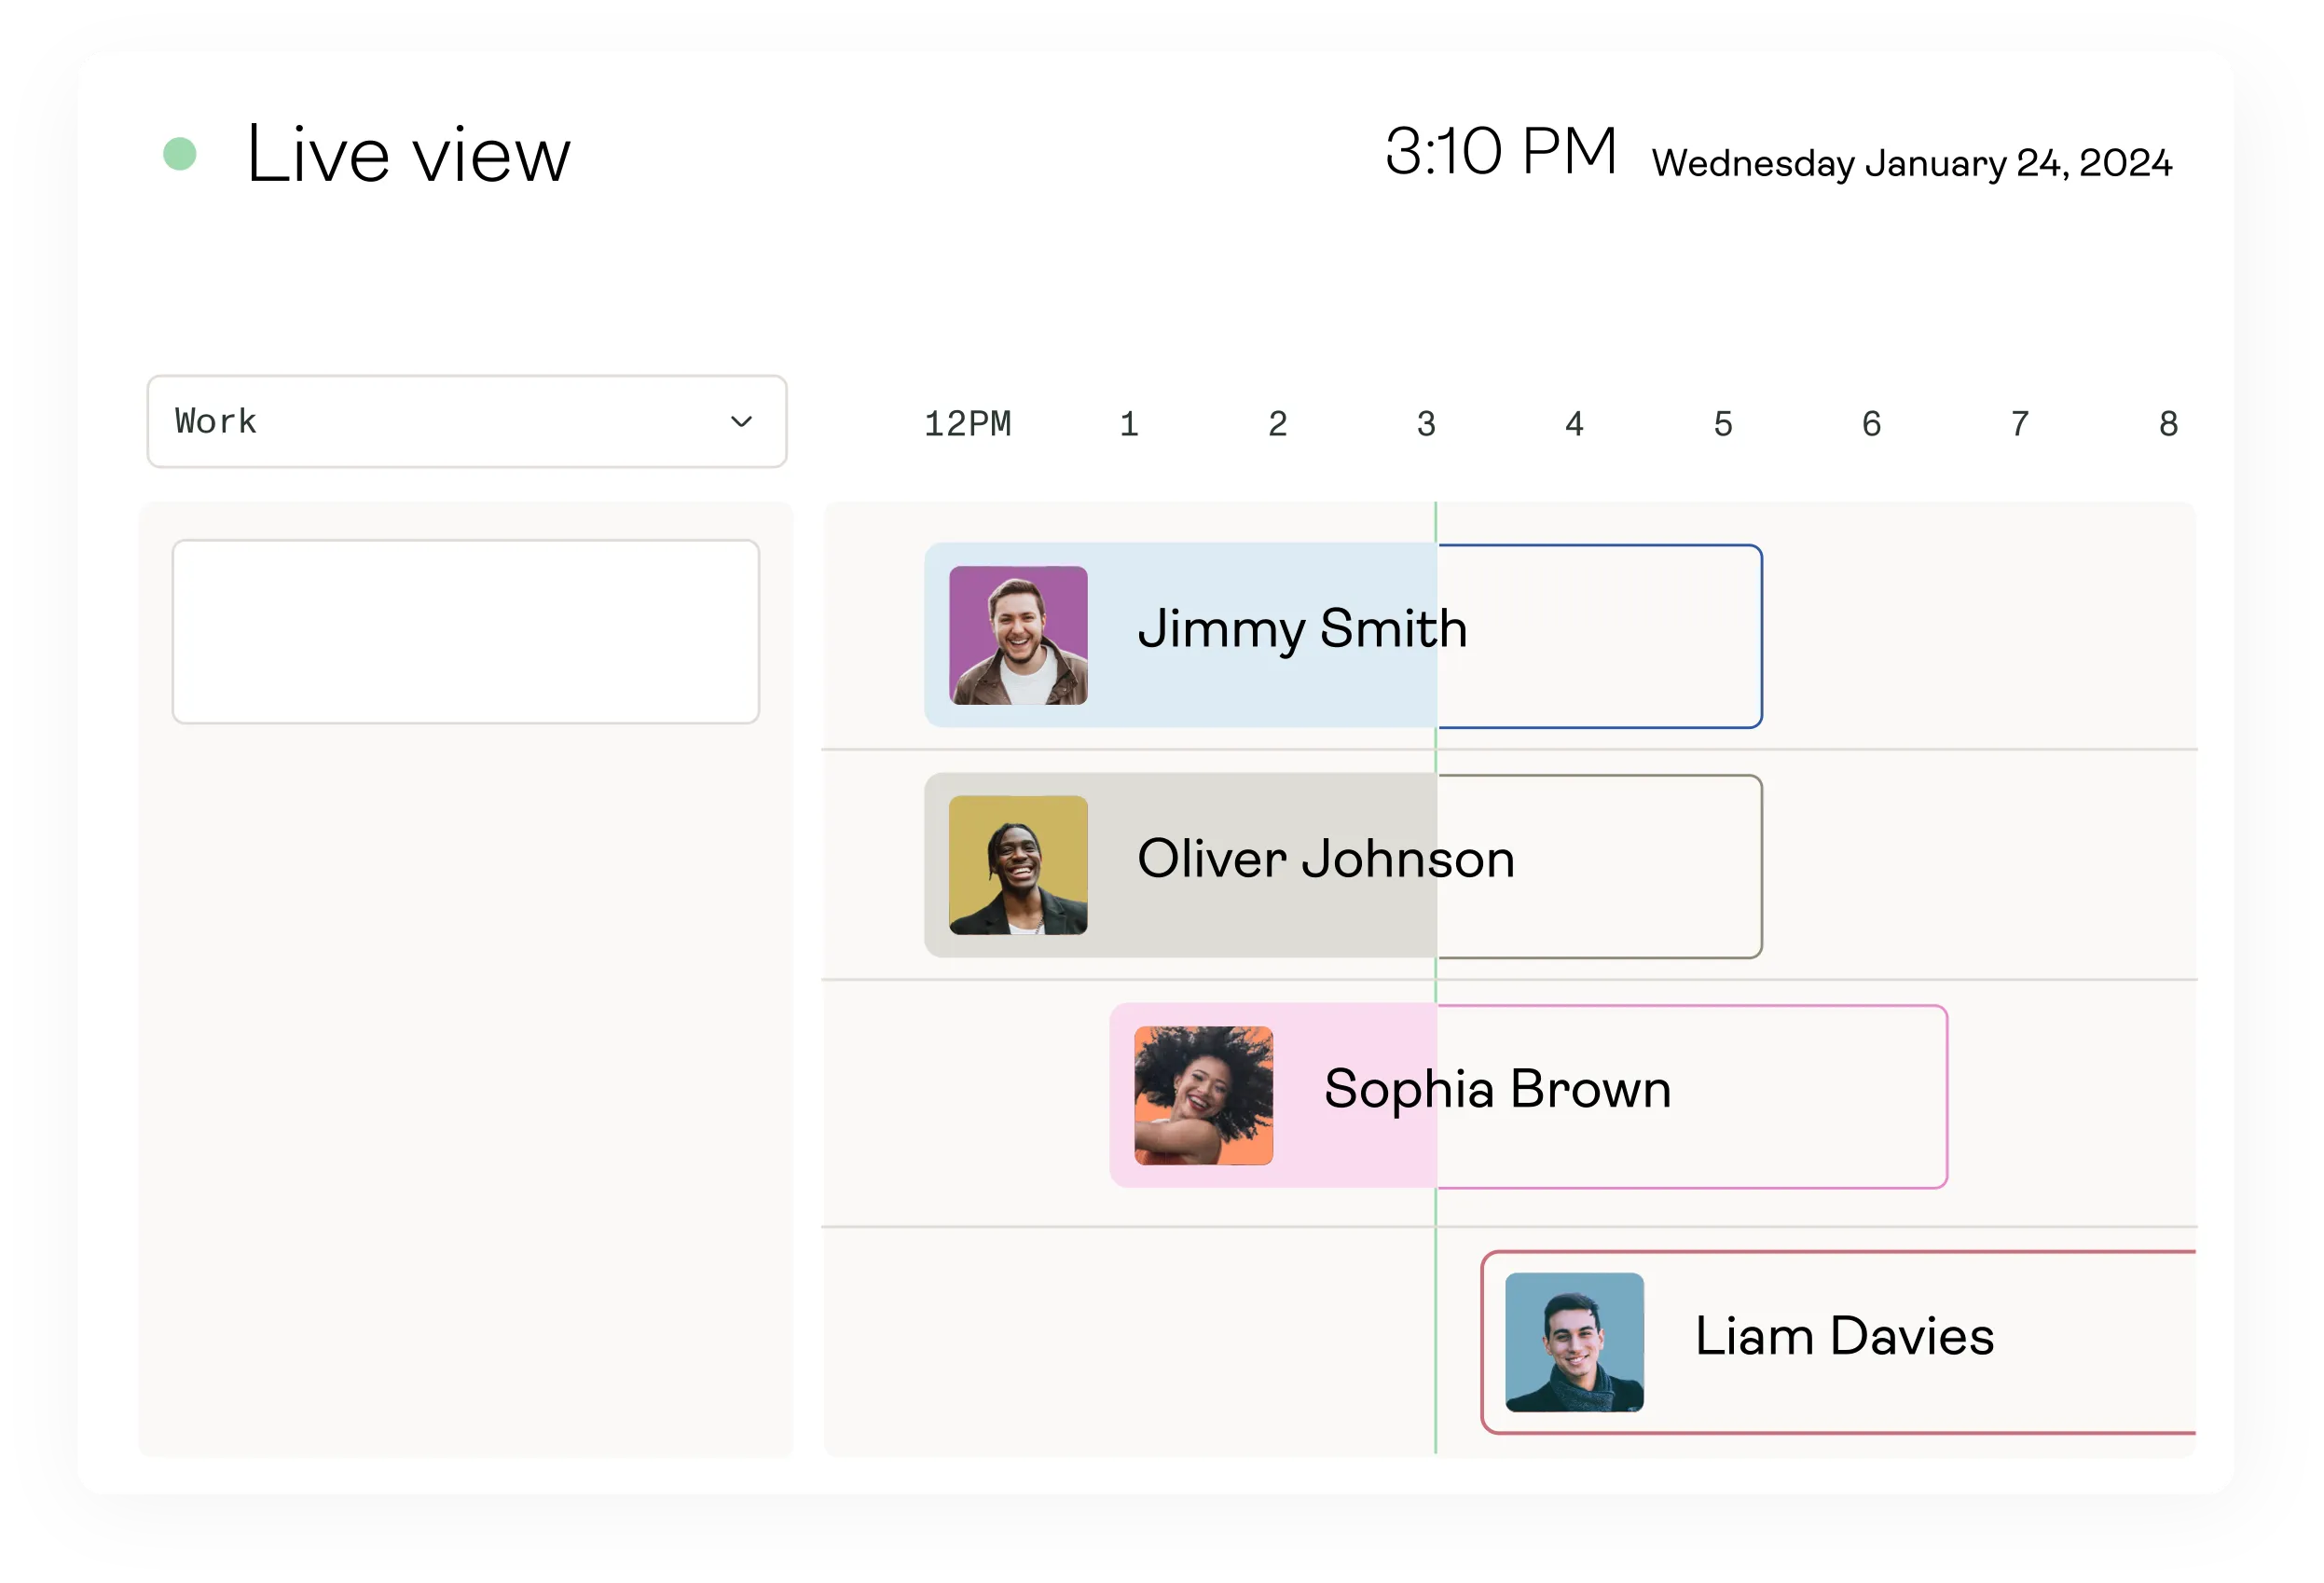Click Sophia Brown's avatar photo
The height and width of the screenshot is (1583, 2324).
(x=1204, y=1096)
